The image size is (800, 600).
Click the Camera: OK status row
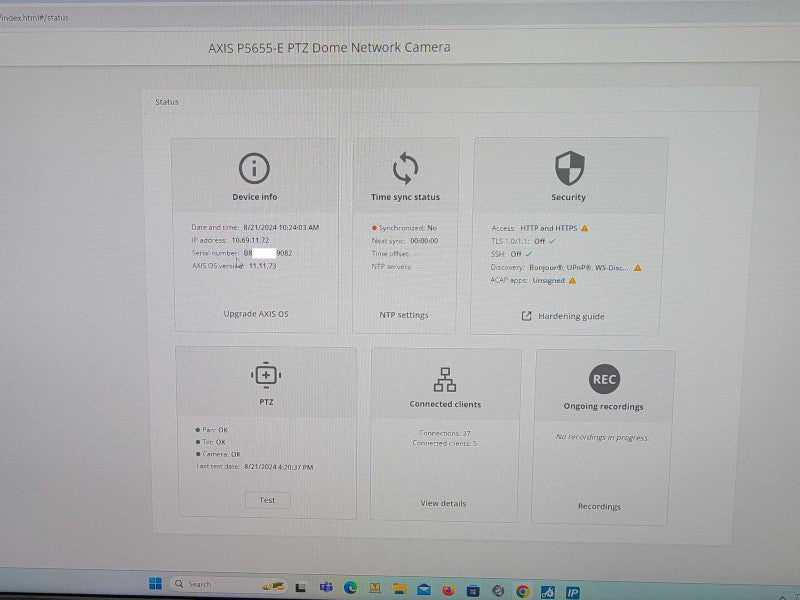tap(218, 454)
